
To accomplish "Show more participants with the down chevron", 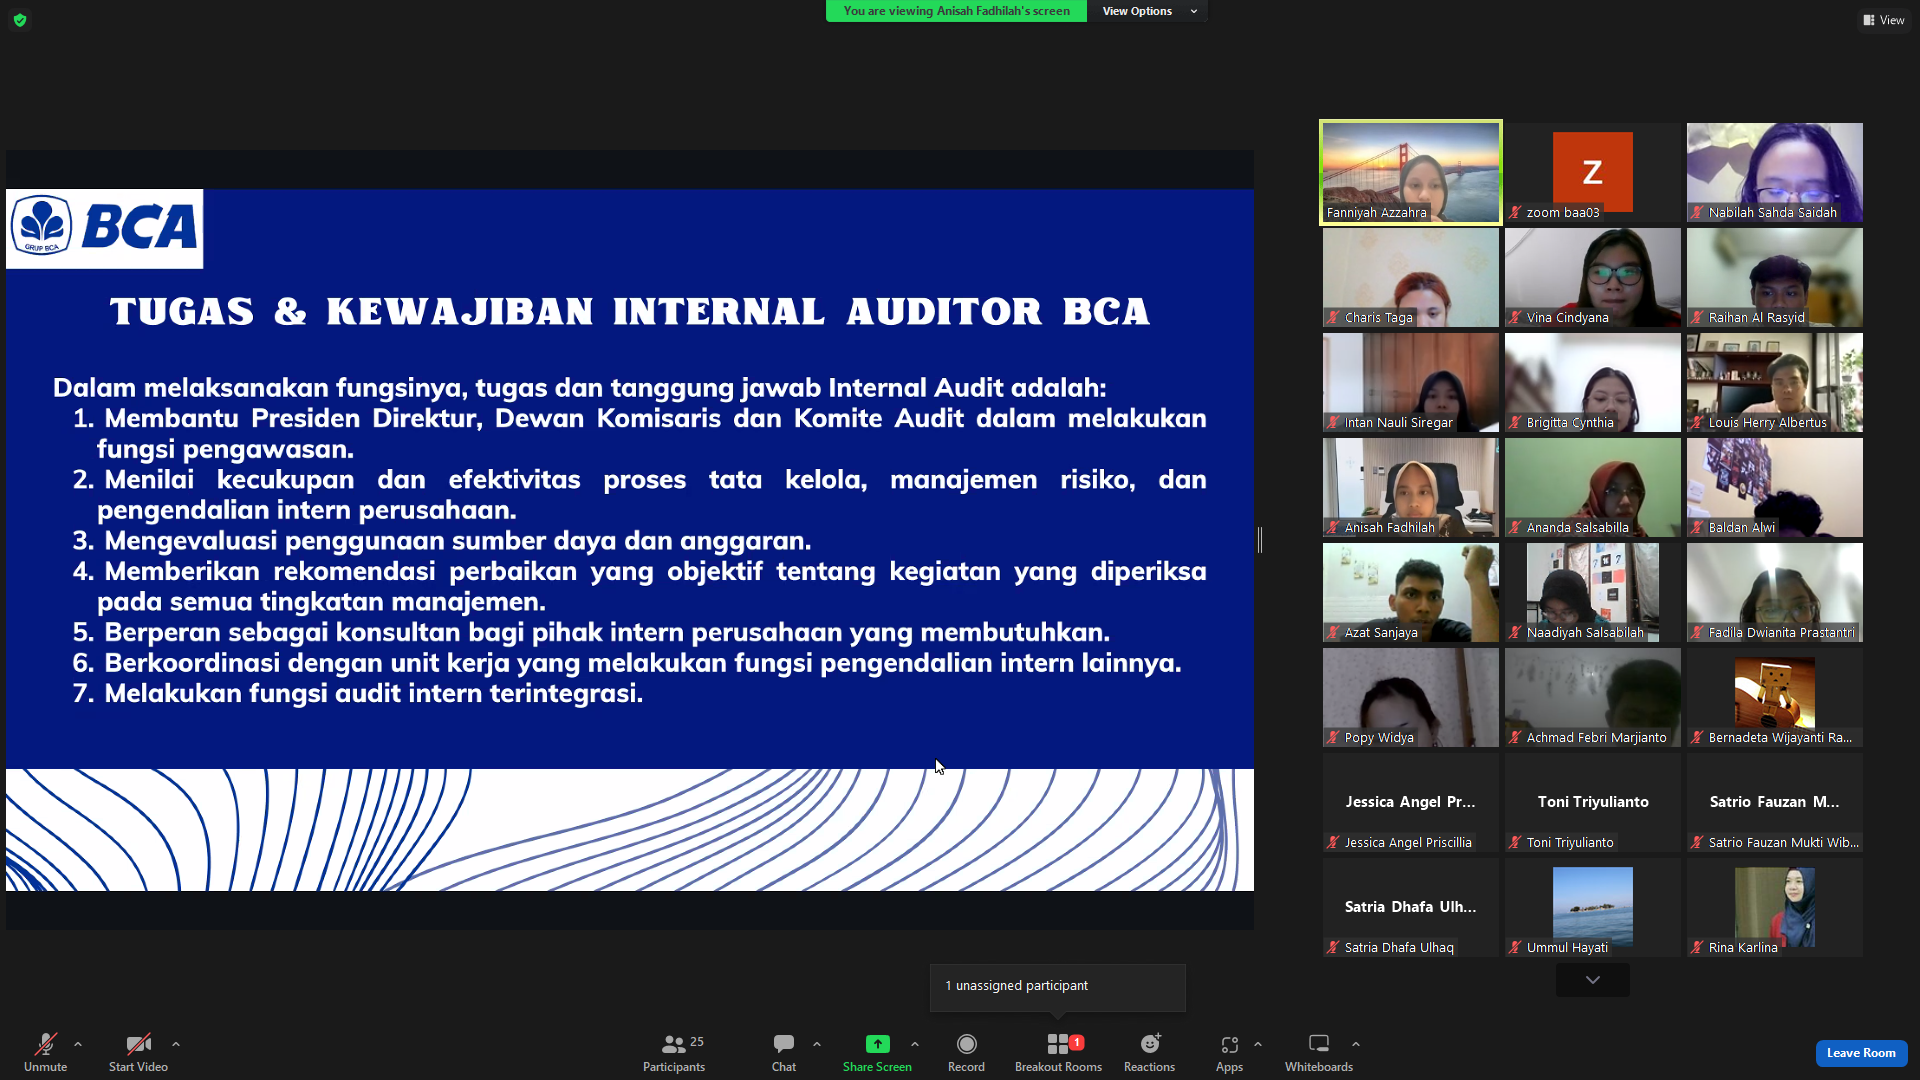I will tap(1593, 980).
